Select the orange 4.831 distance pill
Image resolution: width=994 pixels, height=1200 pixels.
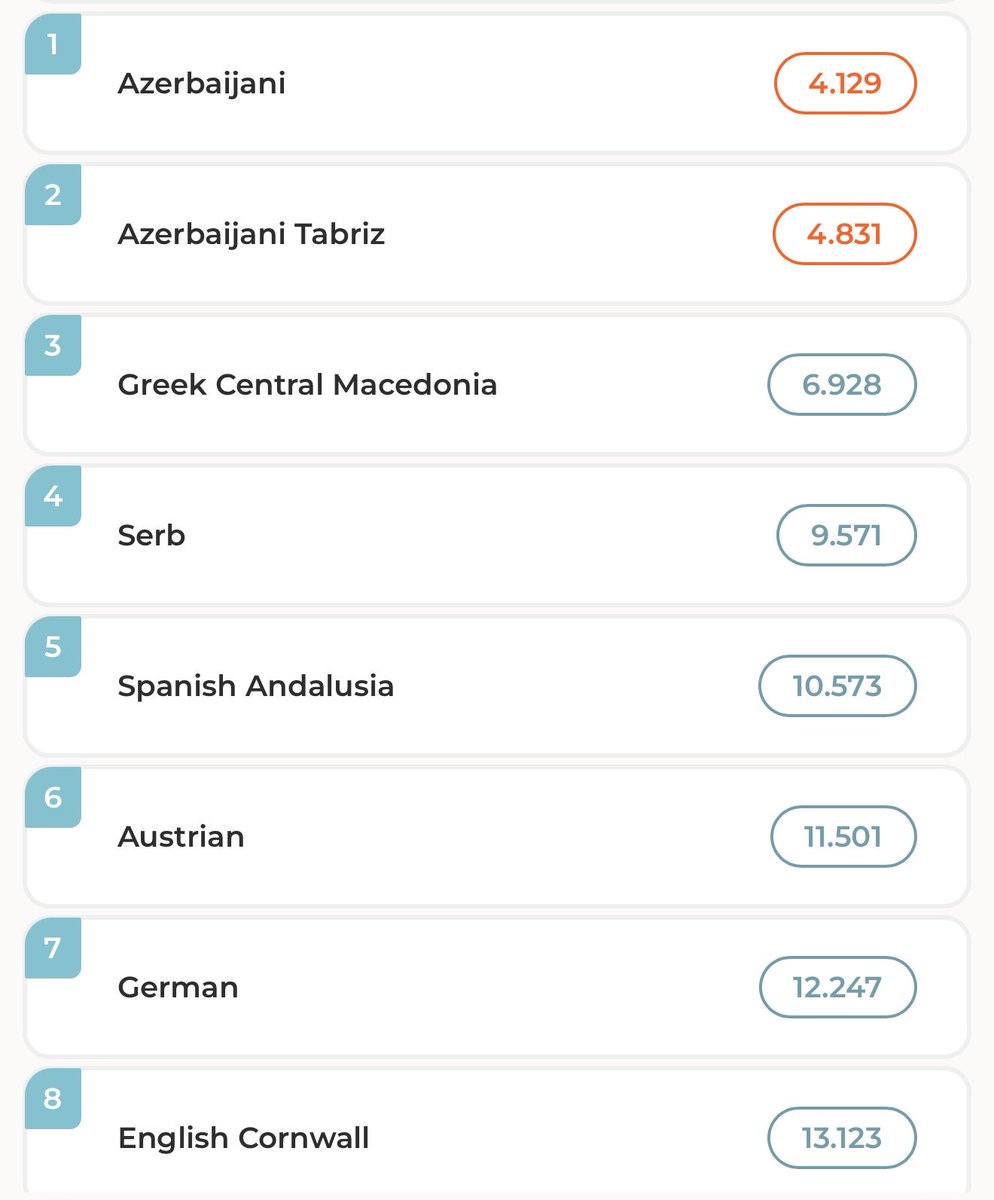pyautogui.click(x=845, y=234)
